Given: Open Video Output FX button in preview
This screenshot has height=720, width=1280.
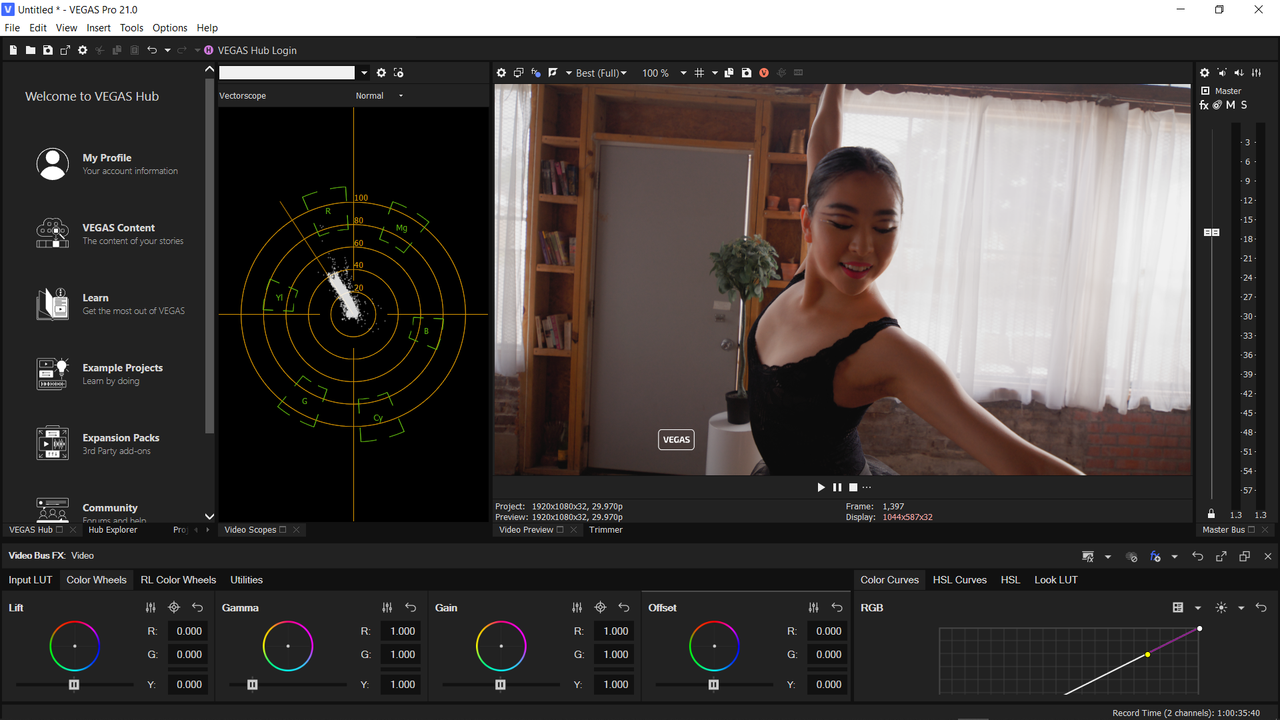Looking at the screenshot, I should pos(536,73).
